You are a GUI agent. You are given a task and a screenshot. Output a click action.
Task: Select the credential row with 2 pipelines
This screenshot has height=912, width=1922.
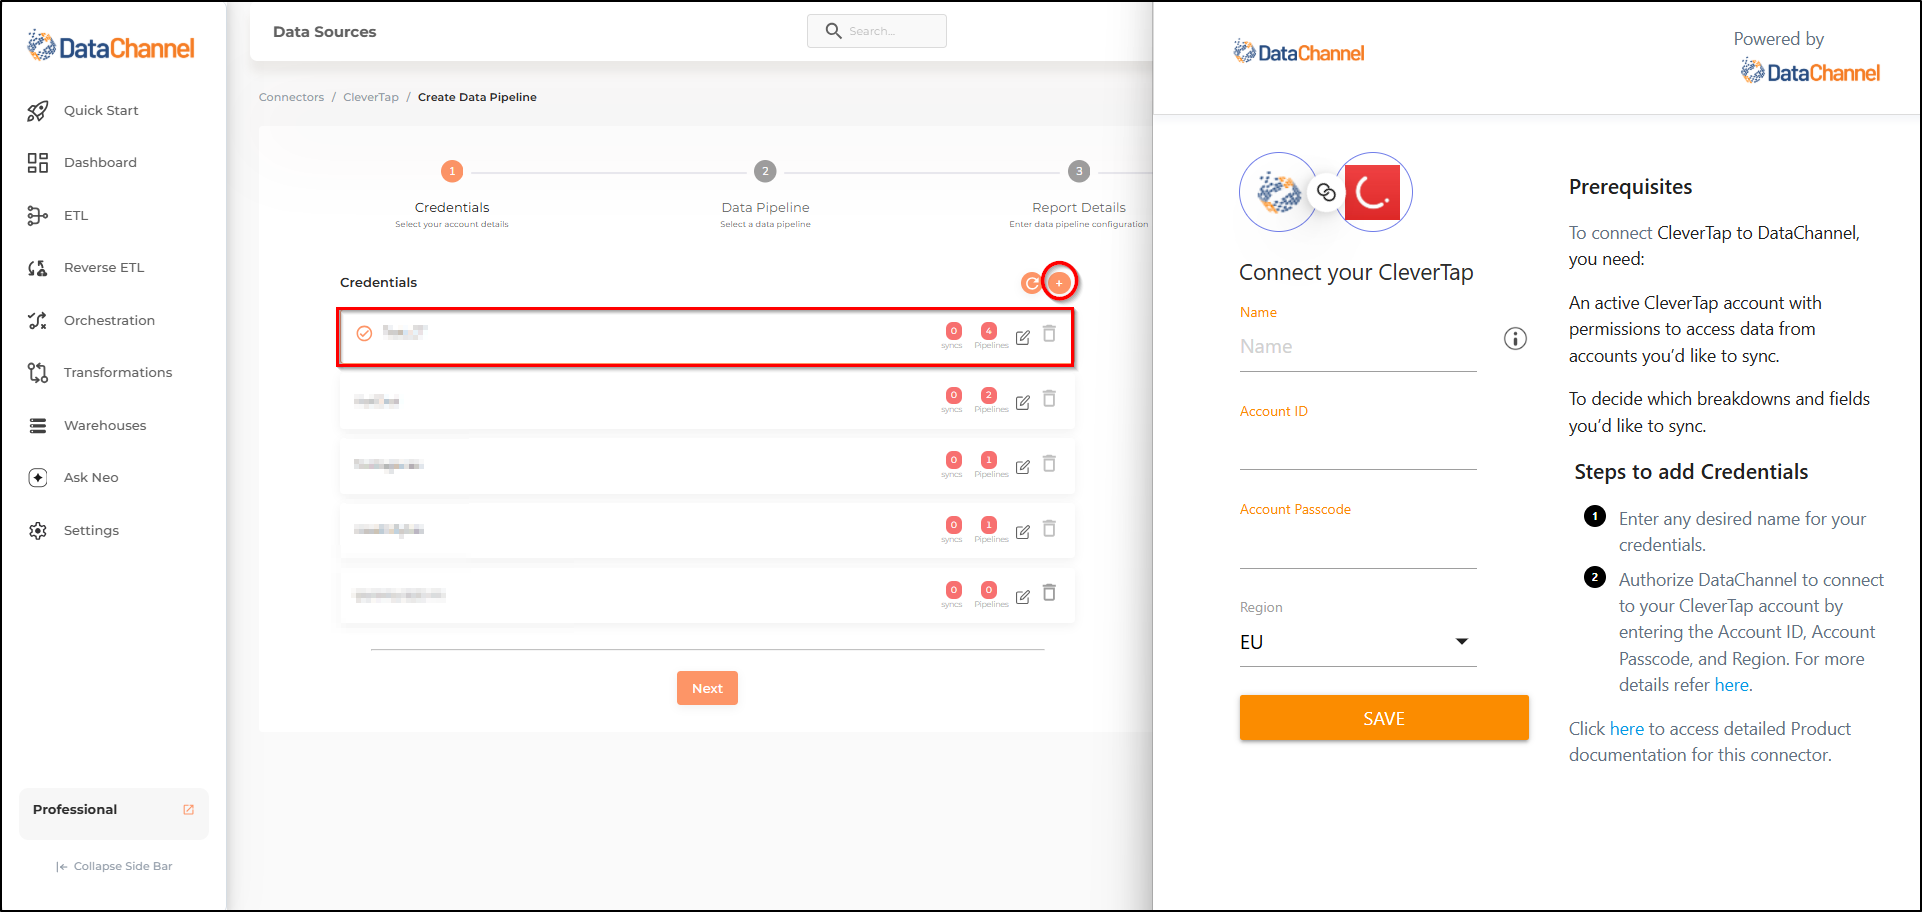[x=707, y=402]
